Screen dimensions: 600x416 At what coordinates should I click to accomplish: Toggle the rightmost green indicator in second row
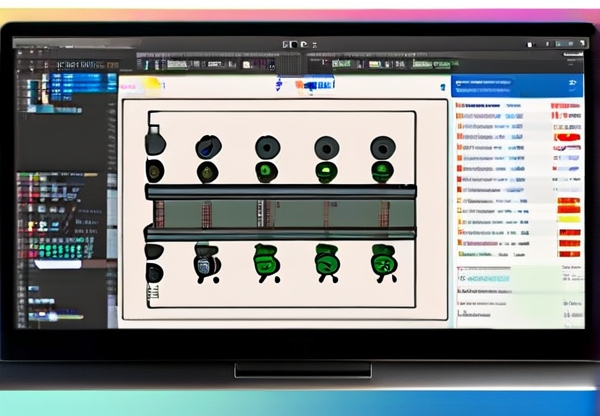[x=383, y=172]
